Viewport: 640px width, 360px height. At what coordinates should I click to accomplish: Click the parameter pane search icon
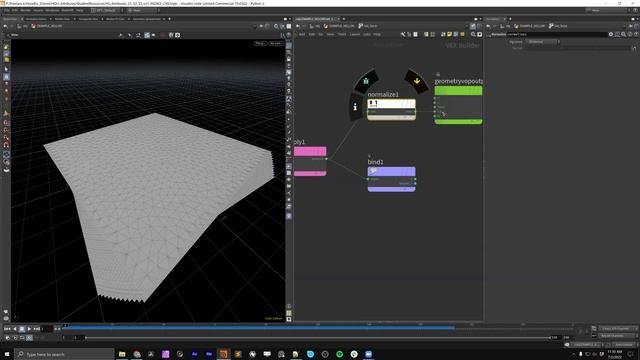click(x=623, y=34)
